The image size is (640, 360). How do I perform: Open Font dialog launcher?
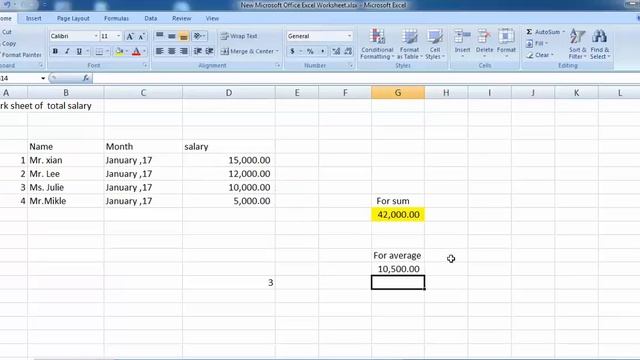(145, 65)
